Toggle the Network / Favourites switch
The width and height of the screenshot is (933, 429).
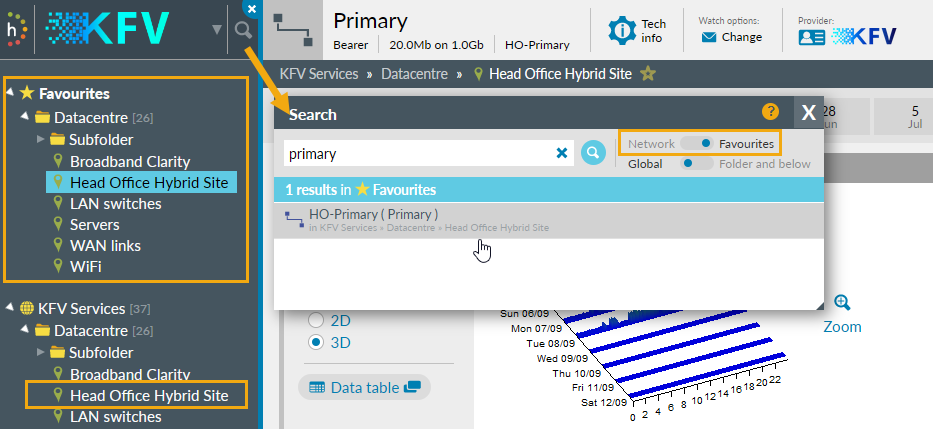click(x=696, y=144)
